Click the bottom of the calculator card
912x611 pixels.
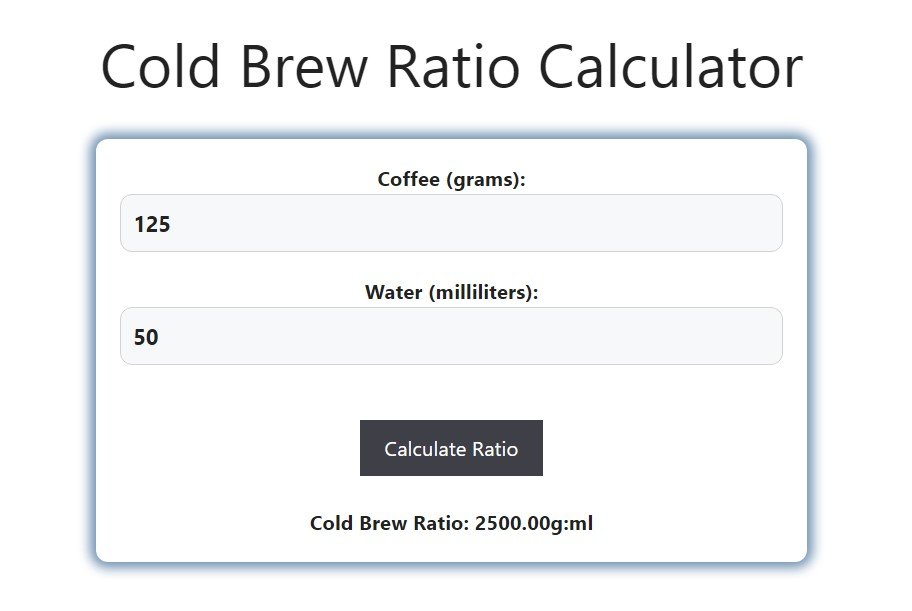coord(451,557)
